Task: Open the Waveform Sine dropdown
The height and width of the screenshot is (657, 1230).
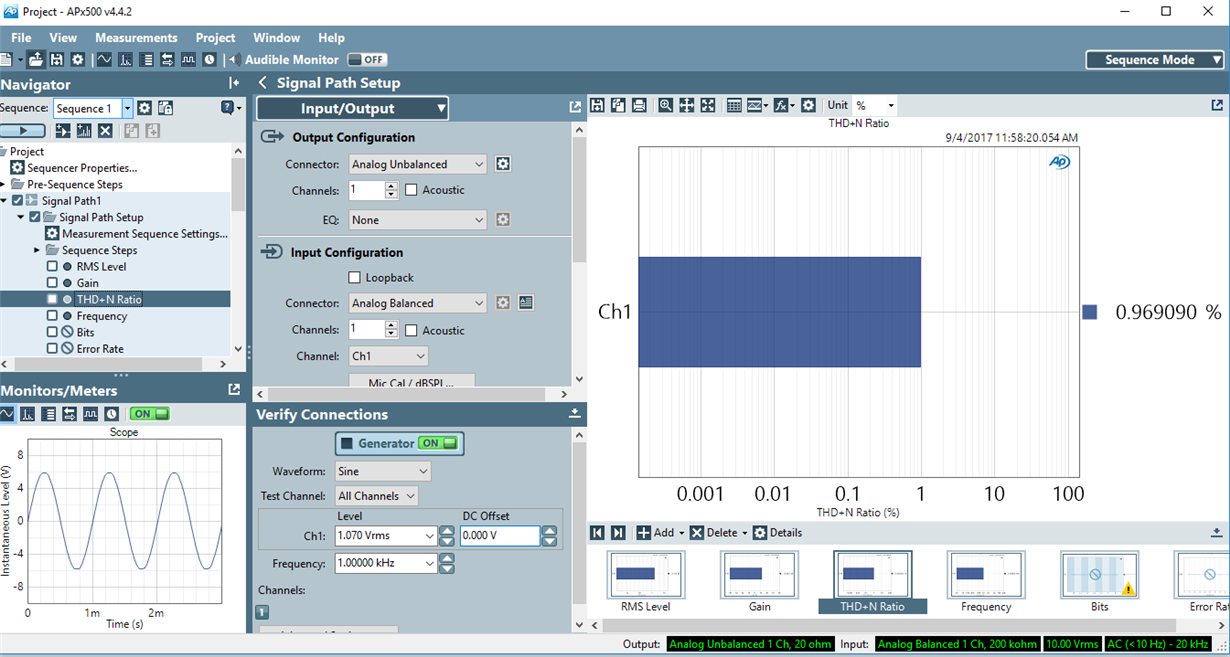Action: pyautogui.click(x=383, y=471)
